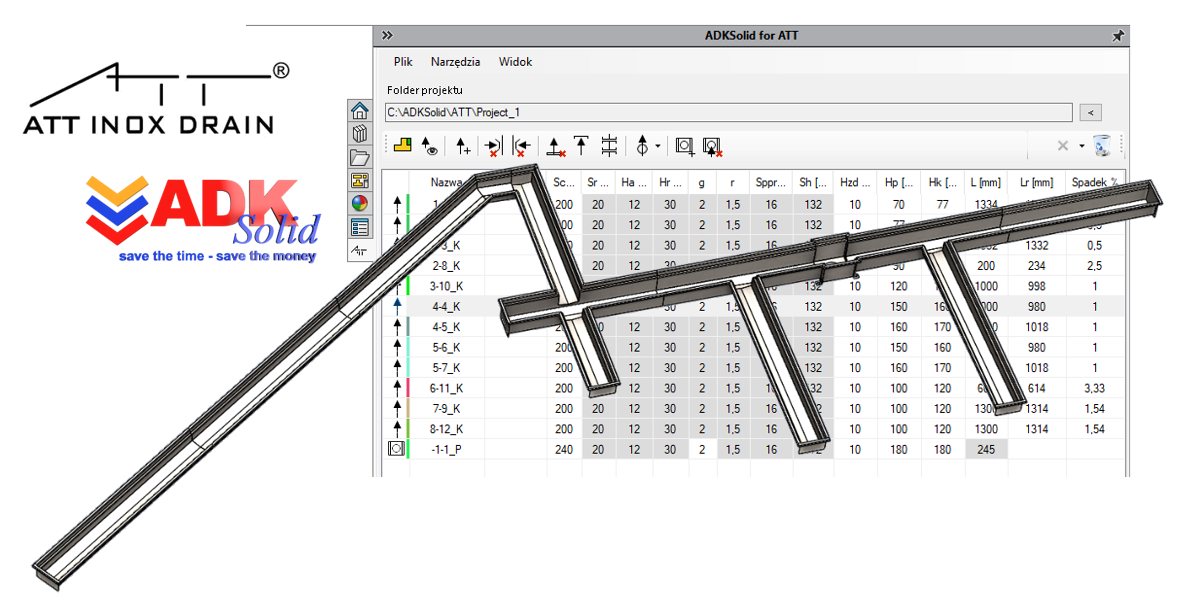
Task: Click the Hzd... column header
Action: pyautogui.click(x=855, y=182)
